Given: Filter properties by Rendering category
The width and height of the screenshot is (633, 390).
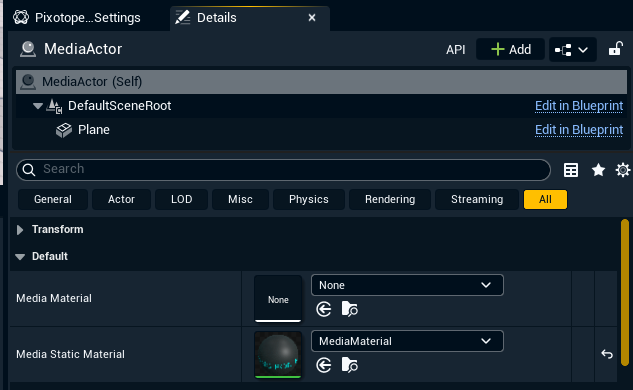Looking at the screenshot, I should [x=390, y=199].
